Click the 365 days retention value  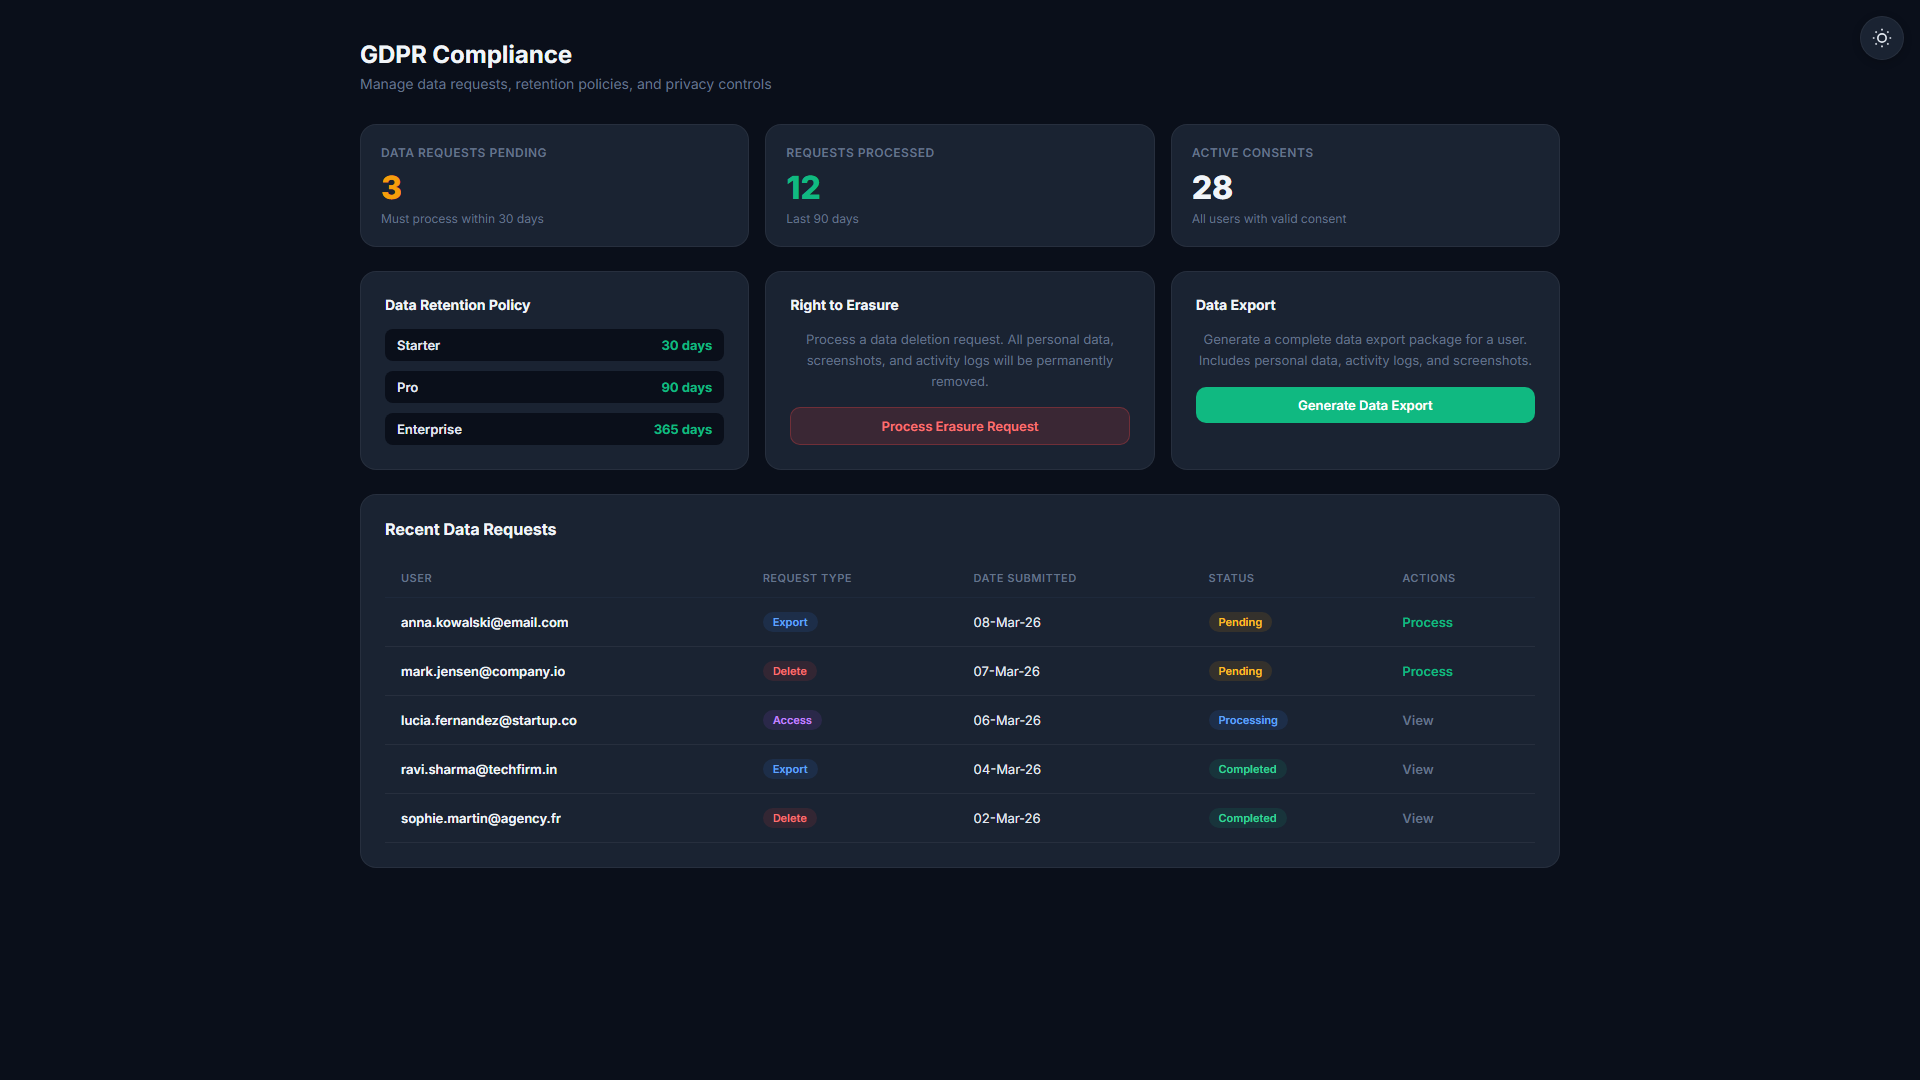[683, 429]
